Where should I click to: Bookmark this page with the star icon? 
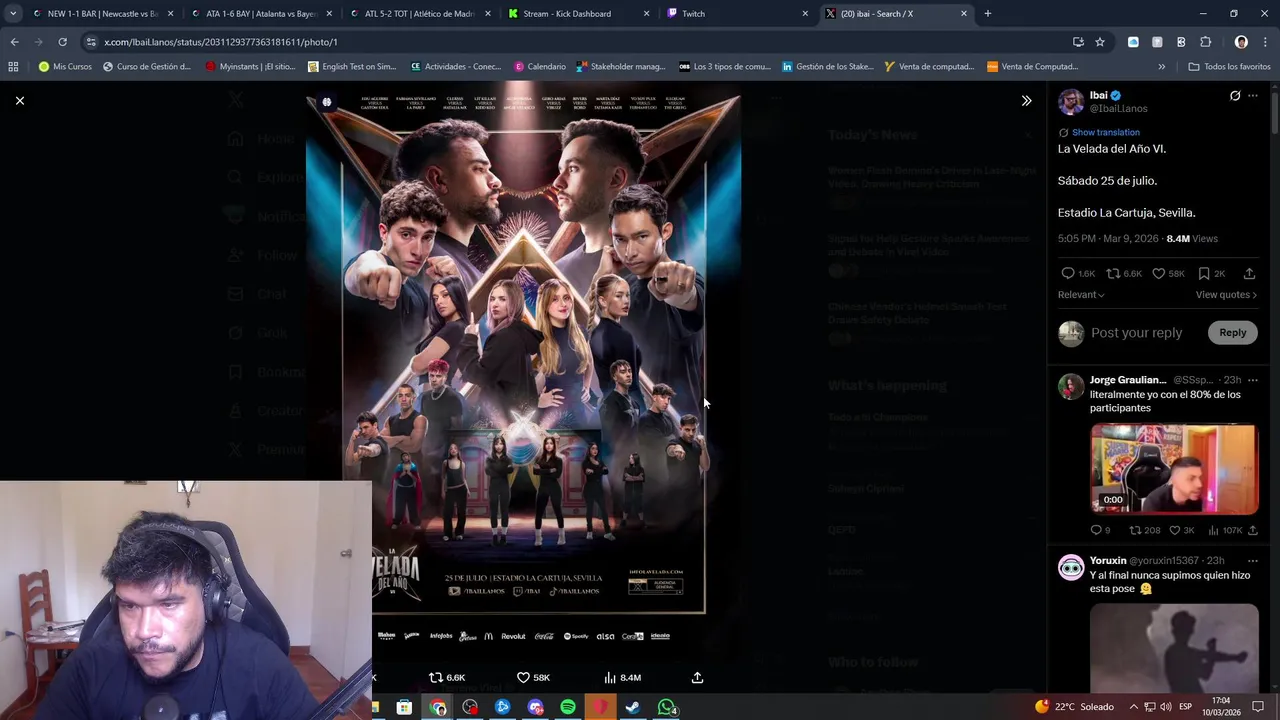(x=1100, y=42)
